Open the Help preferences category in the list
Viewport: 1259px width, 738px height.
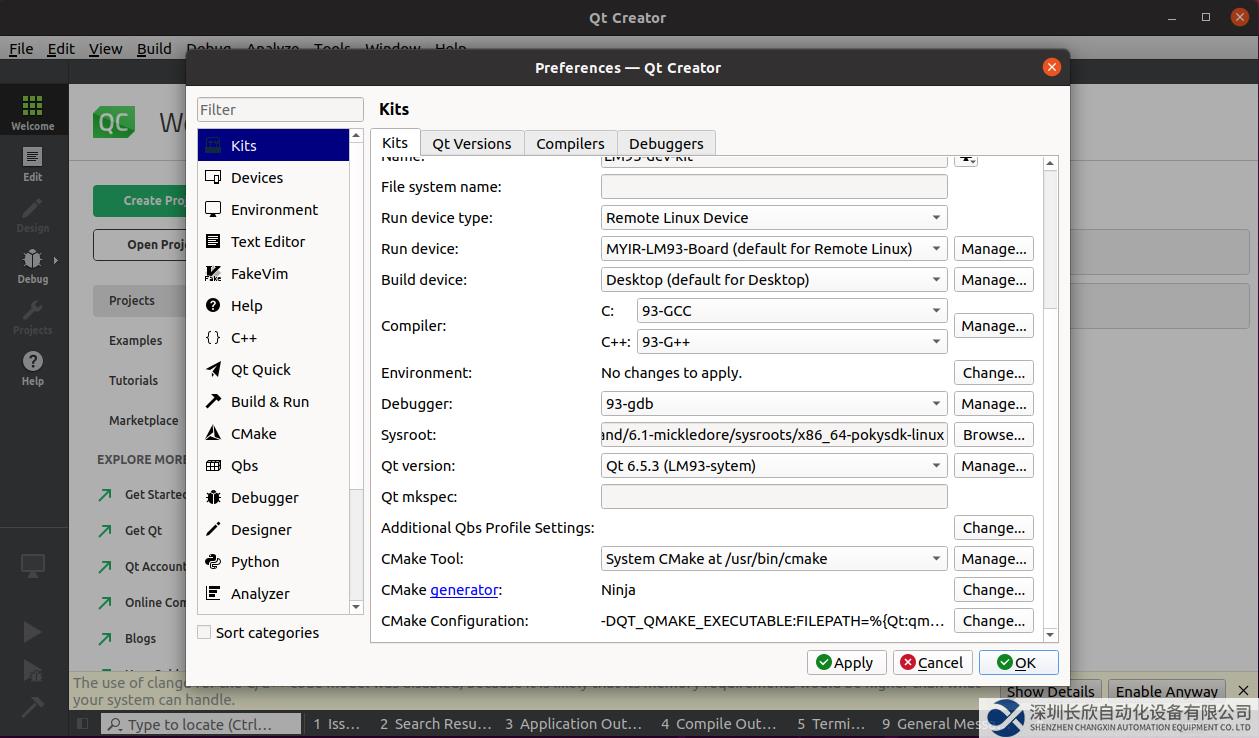pyautogui.click(x=273, y=305)
